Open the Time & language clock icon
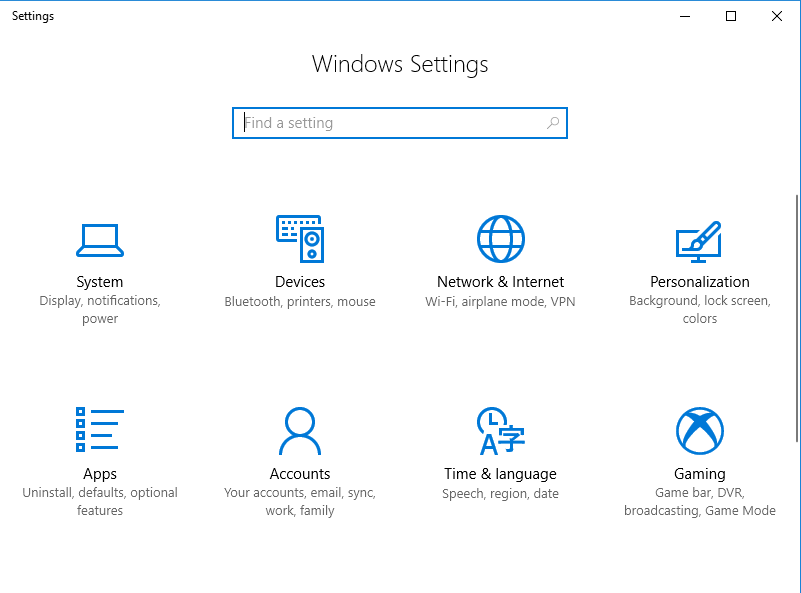The image size is (801, 593). (x=501, y=431)
